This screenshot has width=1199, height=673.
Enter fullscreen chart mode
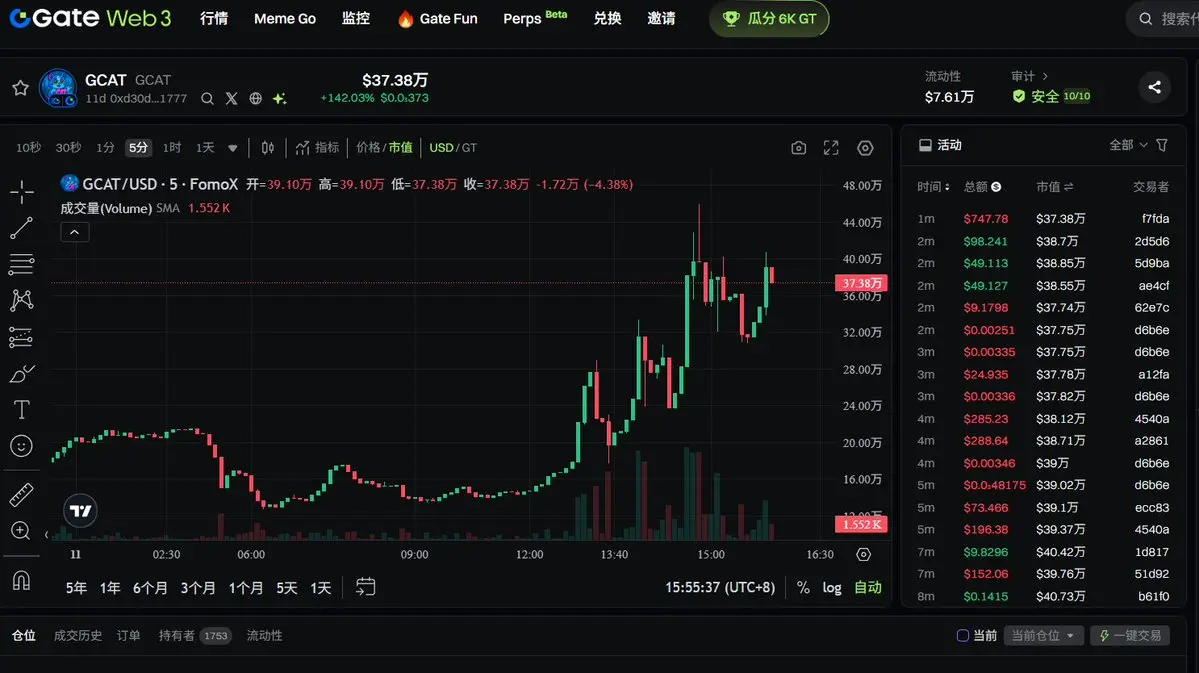[831, 148]
